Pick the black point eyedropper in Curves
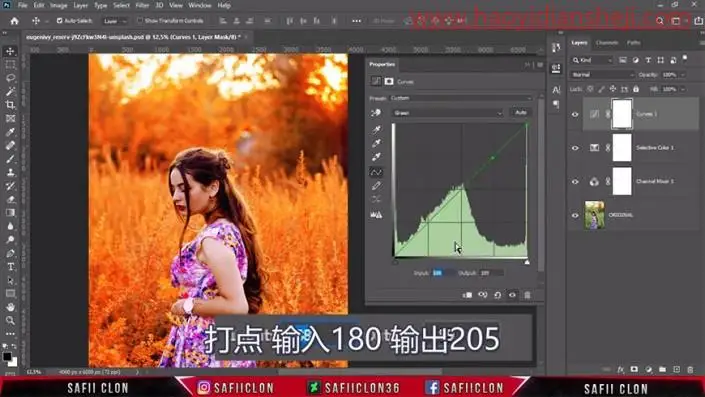This screenshot has height=397, width=705. point(376,129)
